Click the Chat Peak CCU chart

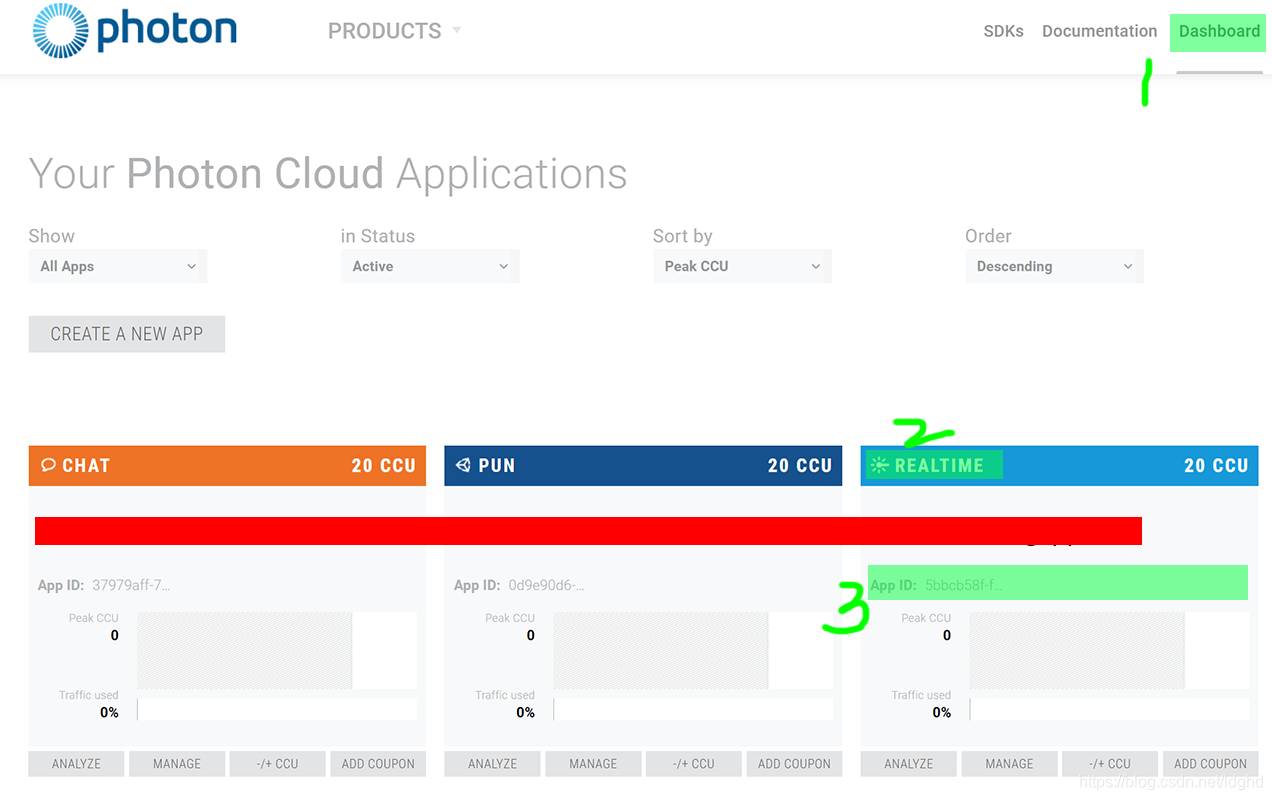[277, 650]
